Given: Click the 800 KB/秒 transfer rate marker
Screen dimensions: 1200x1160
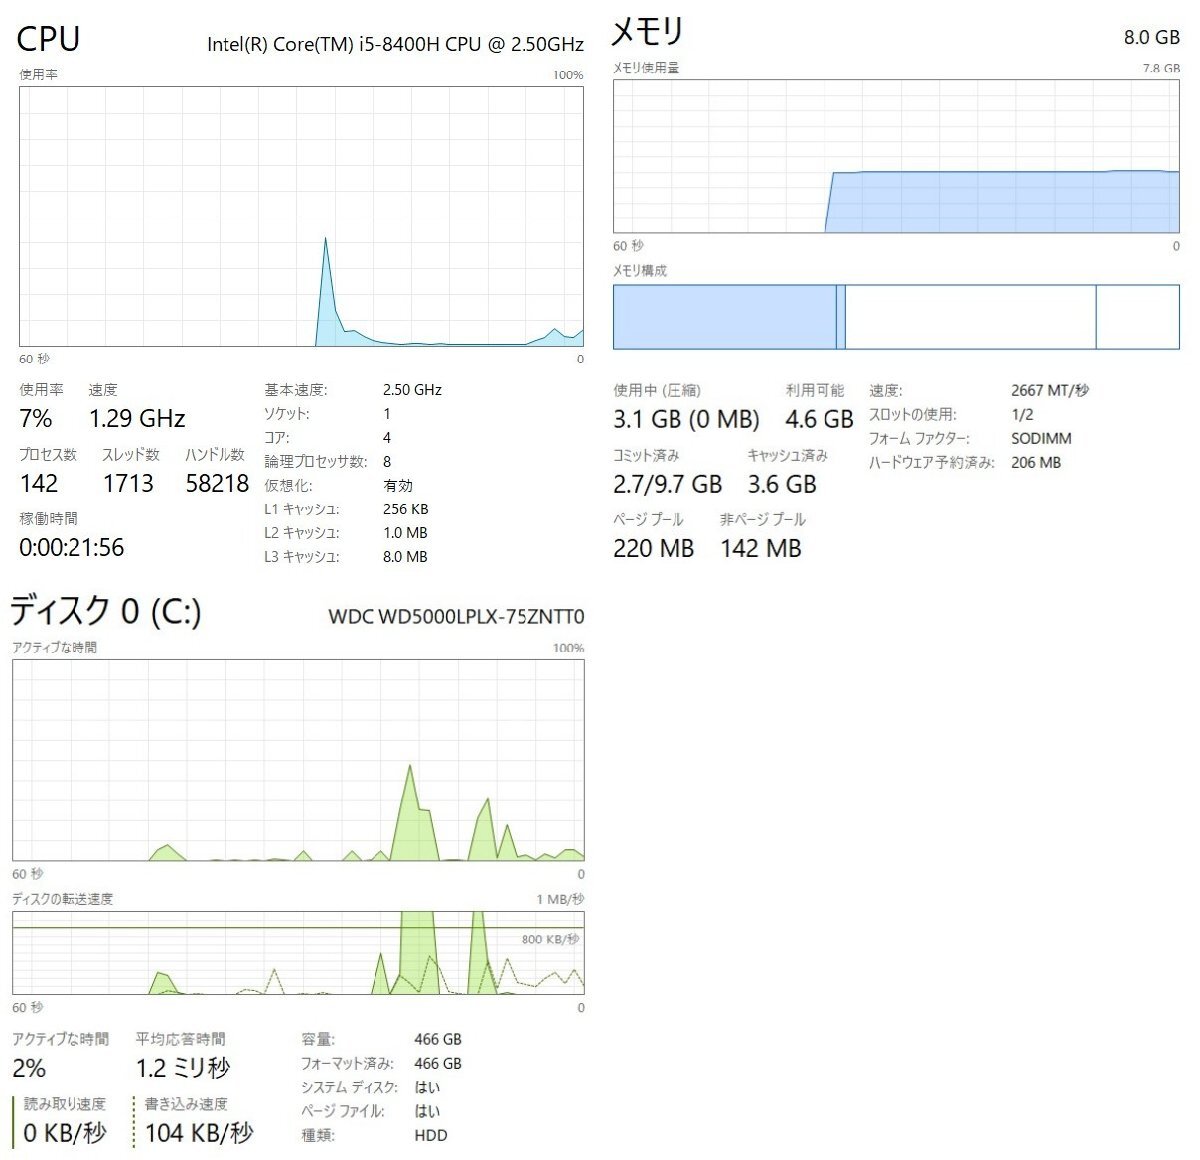Looking at the screenshot, I should tap(550, 939).
